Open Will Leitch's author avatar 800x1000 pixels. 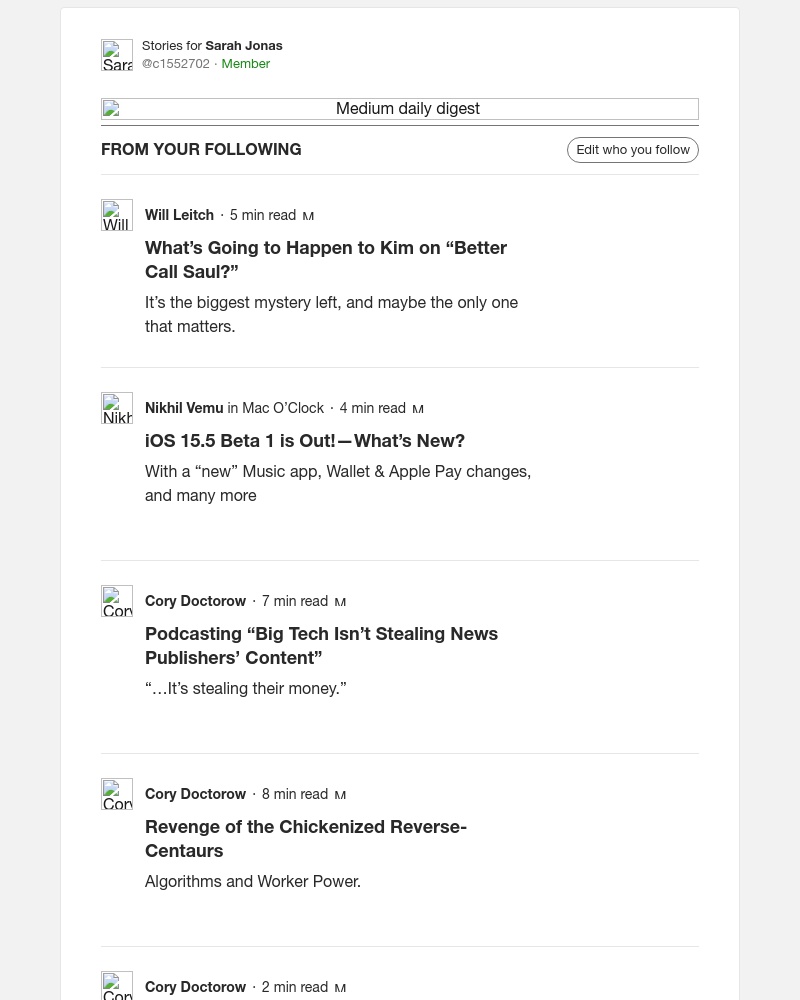(117, 215)
